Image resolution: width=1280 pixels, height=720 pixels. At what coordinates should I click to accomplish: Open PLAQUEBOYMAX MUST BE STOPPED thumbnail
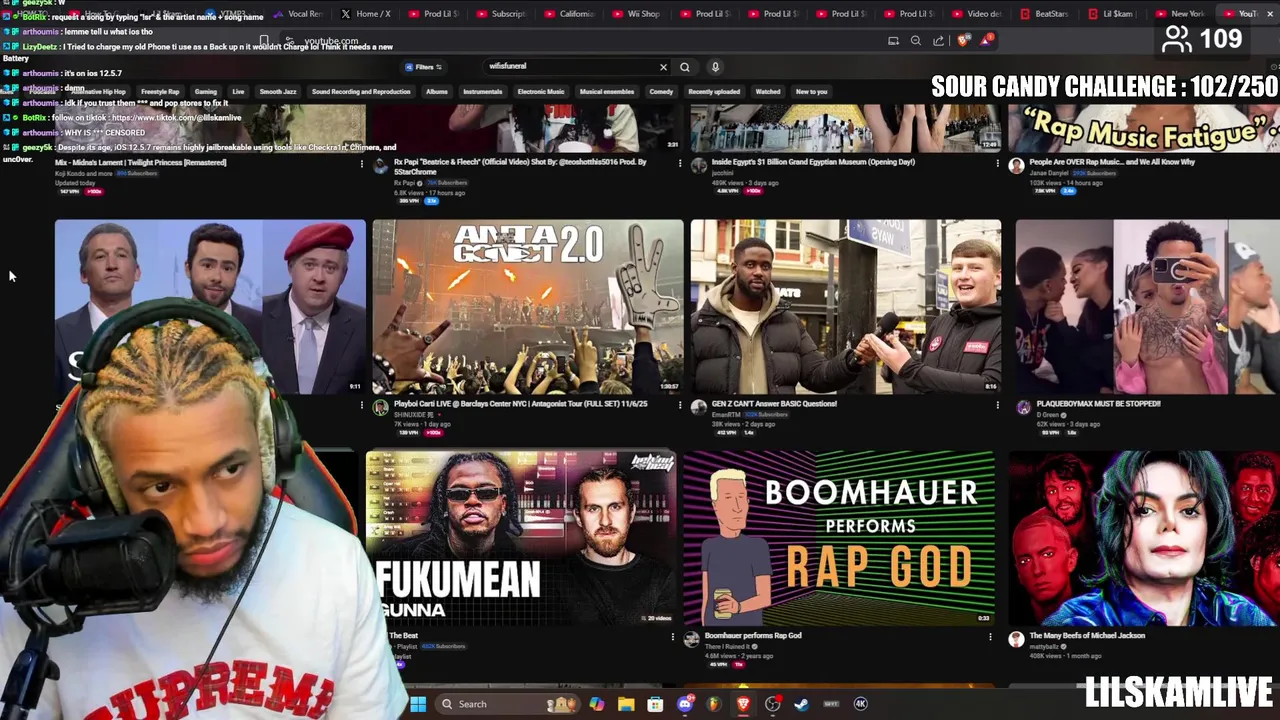tap(1147, 307)
